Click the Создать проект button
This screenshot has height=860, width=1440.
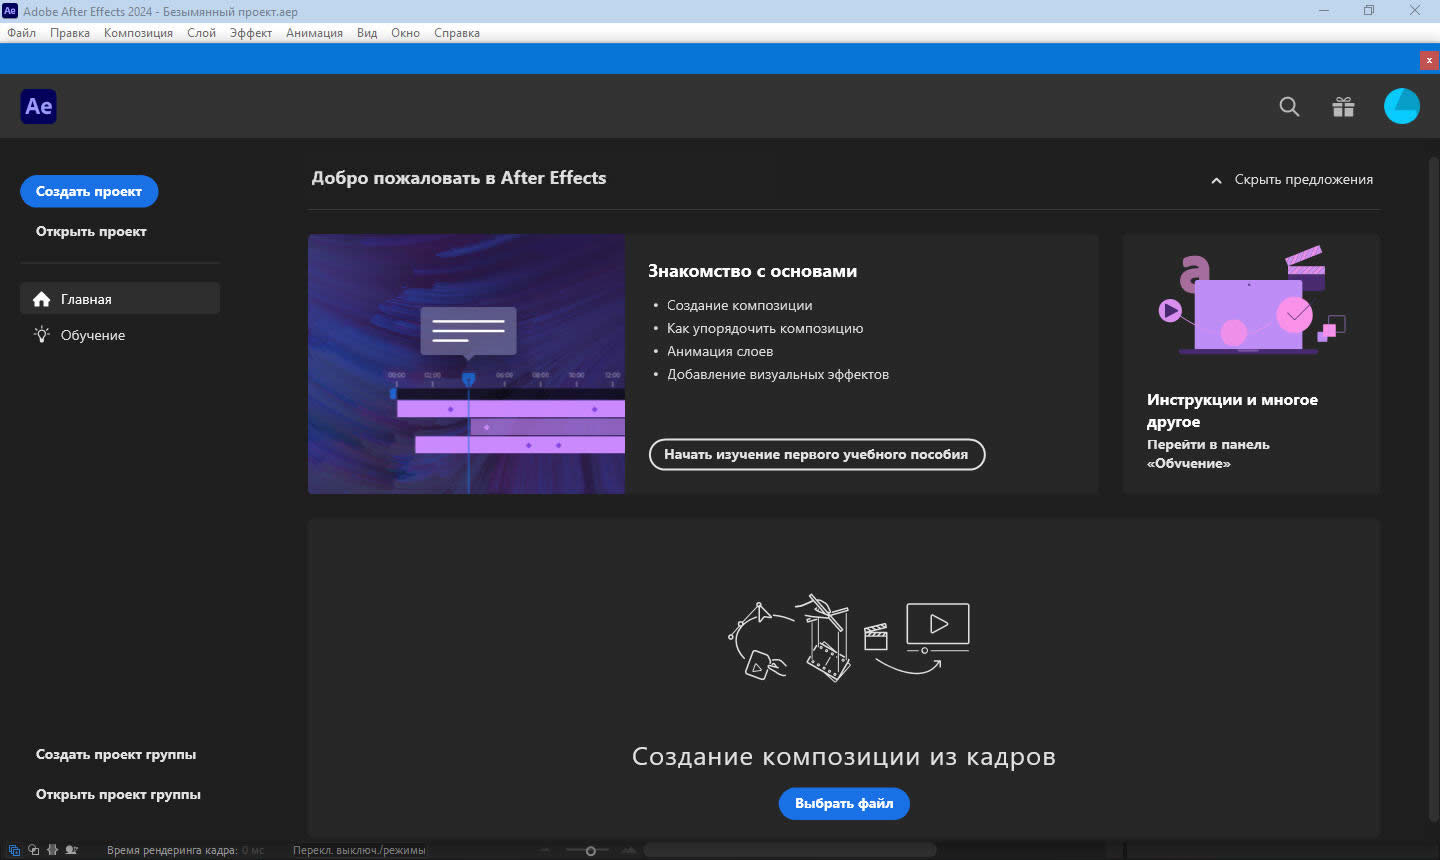(x=89, y=191)
